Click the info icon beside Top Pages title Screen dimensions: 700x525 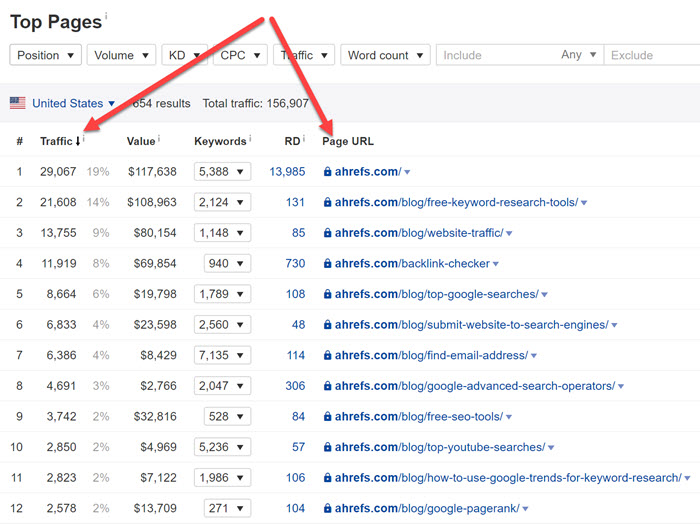[x=107, y=17]
